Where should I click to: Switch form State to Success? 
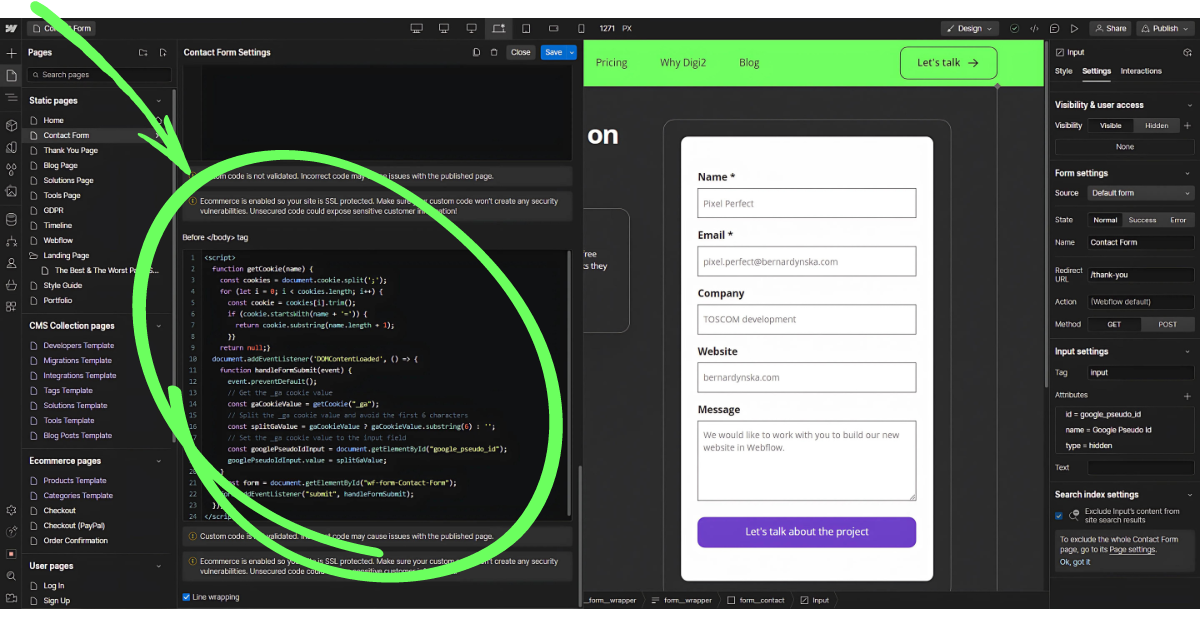(x=1141, y=220)
